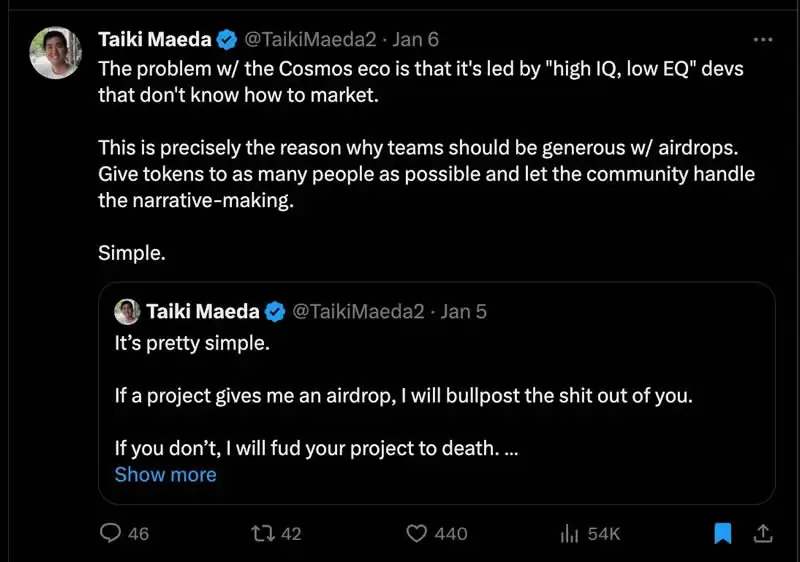
Task: Open the three-dot more options menu
Action: point(763,39)
